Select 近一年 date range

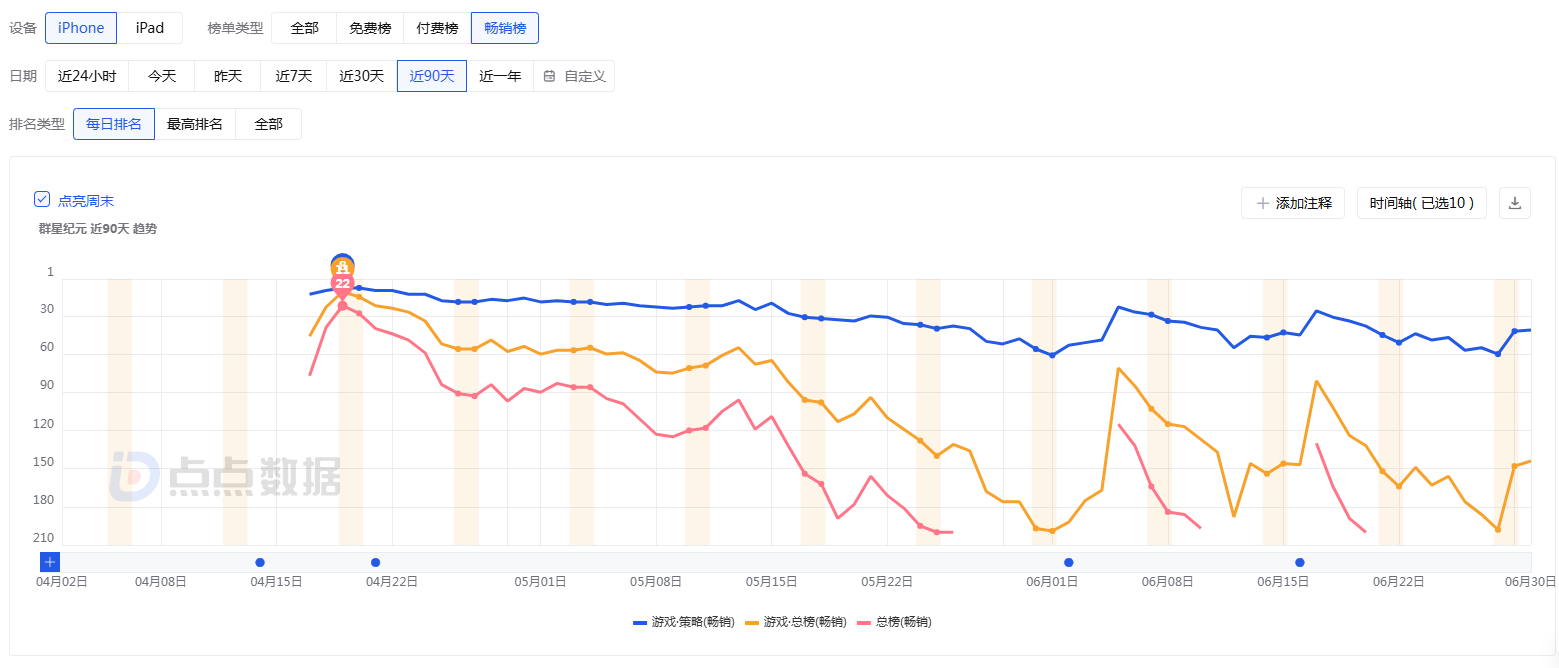[499, 76]
